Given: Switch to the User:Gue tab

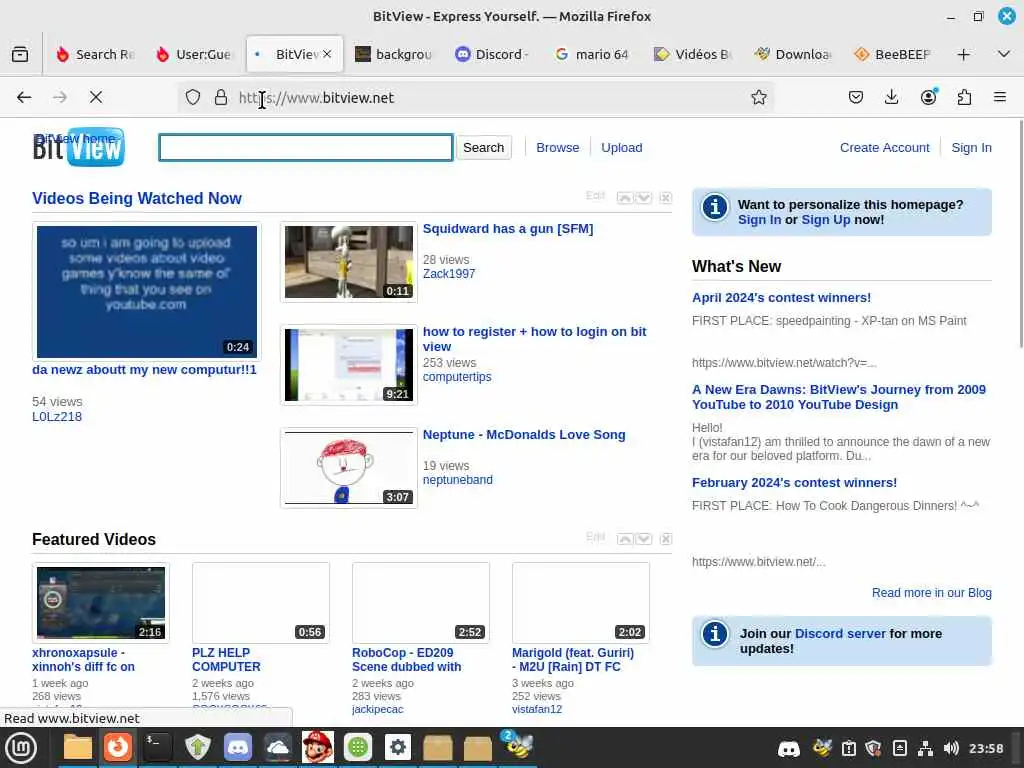Looking at the screenshot, I should point(194,54).
